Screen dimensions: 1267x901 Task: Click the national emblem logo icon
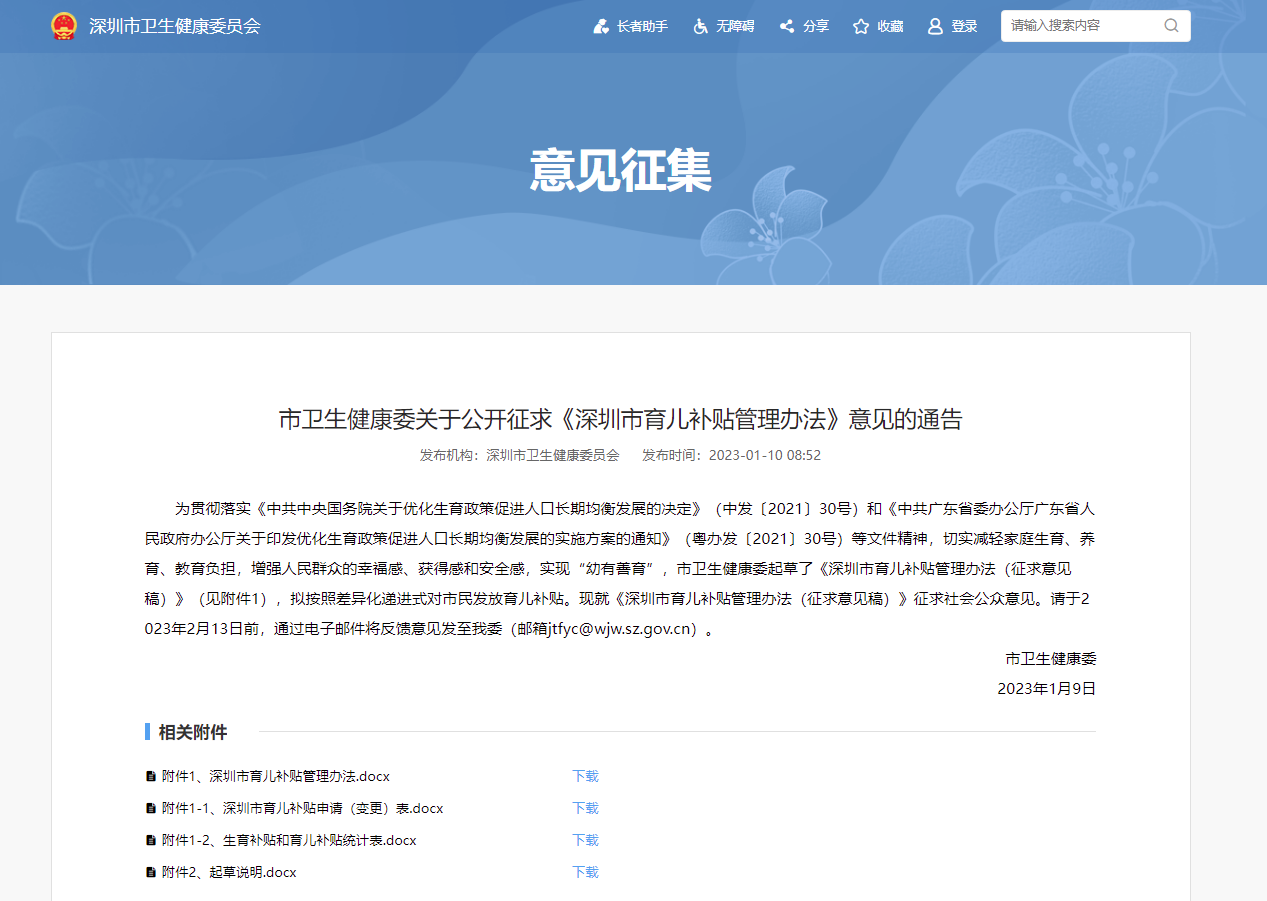(64, 26)
